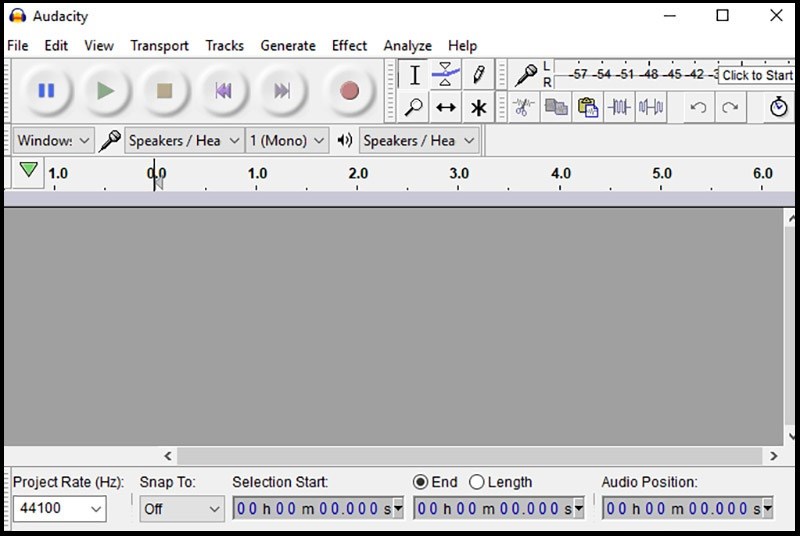Expand the Snap To dropdown
This screenshot has height=536, width=800.
pos(181,509)
